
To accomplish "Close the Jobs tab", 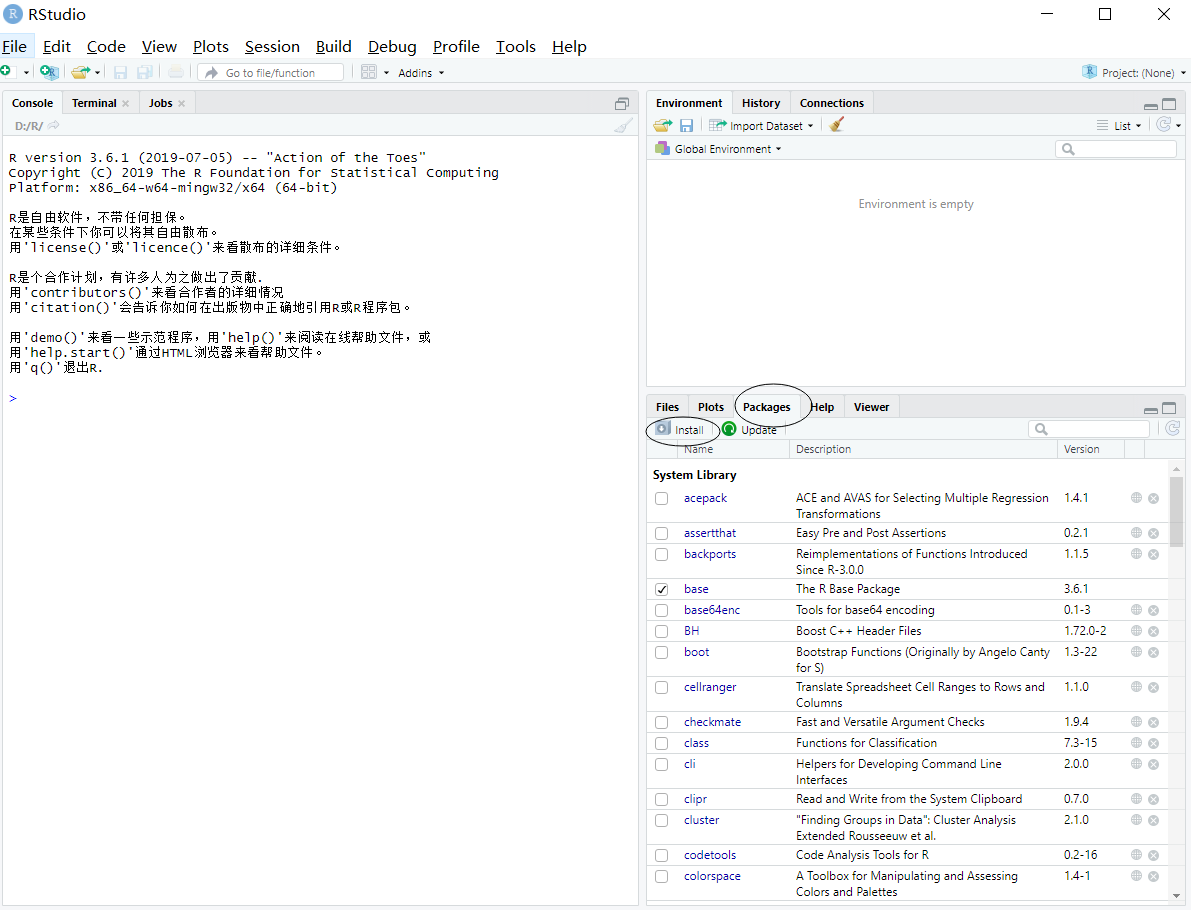I will [x=182, y=103].
